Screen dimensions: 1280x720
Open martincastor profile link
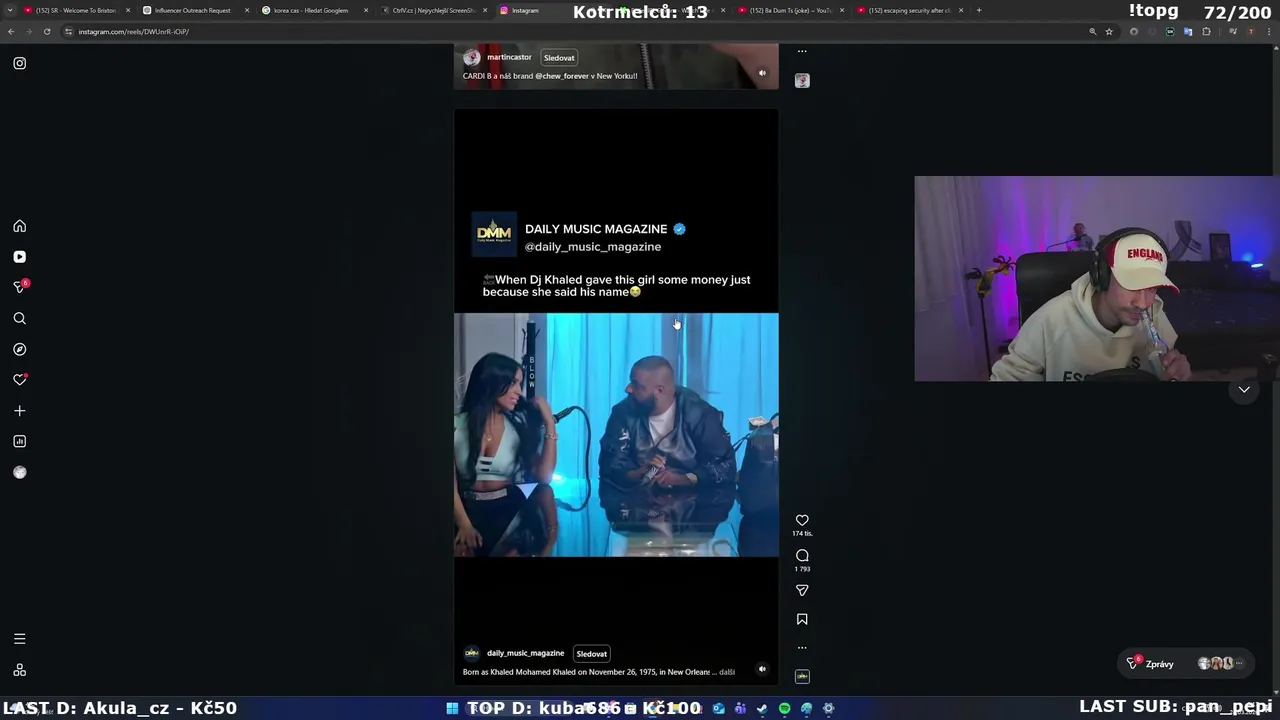[x=509, y=57]
